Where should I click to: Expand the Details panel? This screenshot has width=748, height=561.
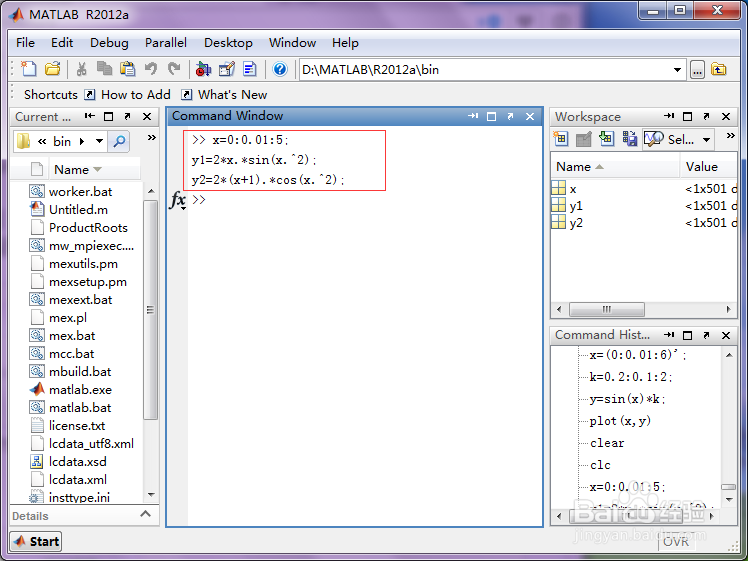tap(145, 514)
